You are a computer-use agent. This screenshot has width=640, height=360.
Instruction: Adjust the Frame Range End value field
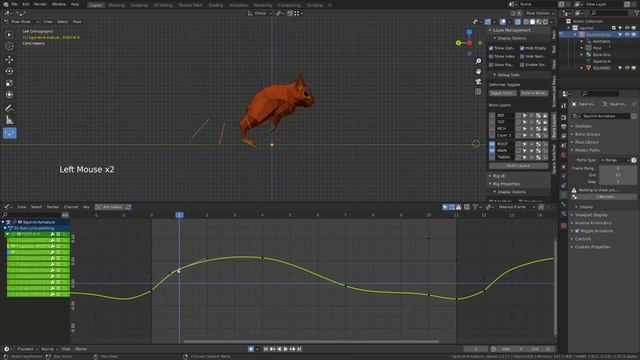618,175
